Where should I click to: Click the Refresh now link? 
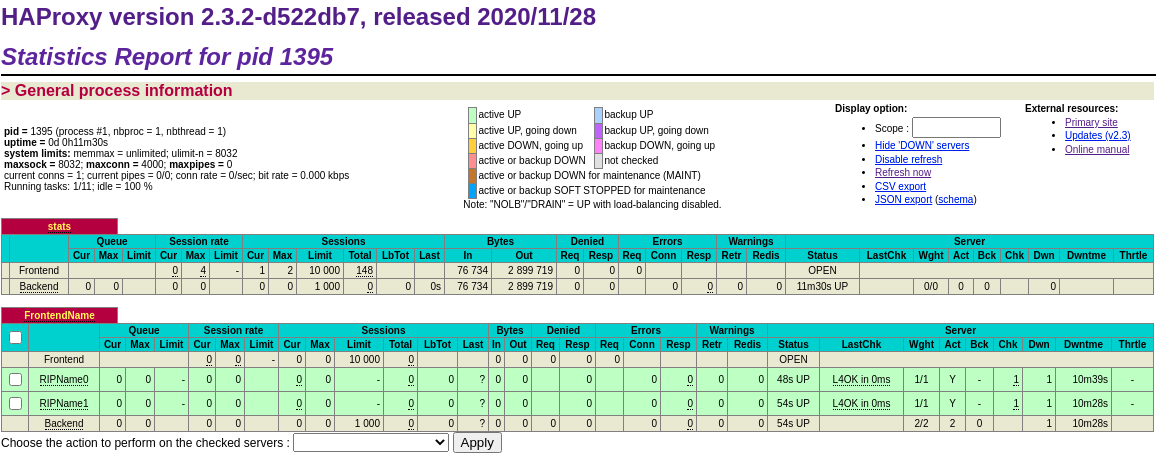click(902, 173)
